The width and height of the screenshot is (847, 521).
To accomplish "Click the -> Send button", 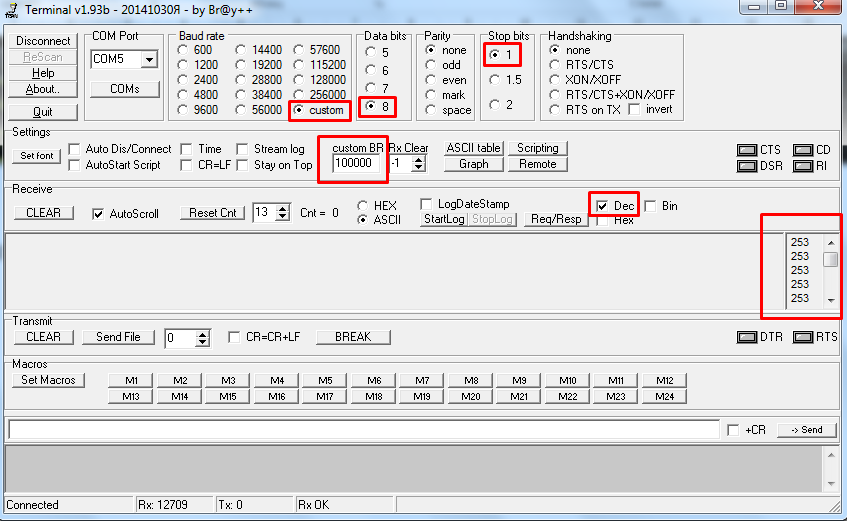I will 807,430.
